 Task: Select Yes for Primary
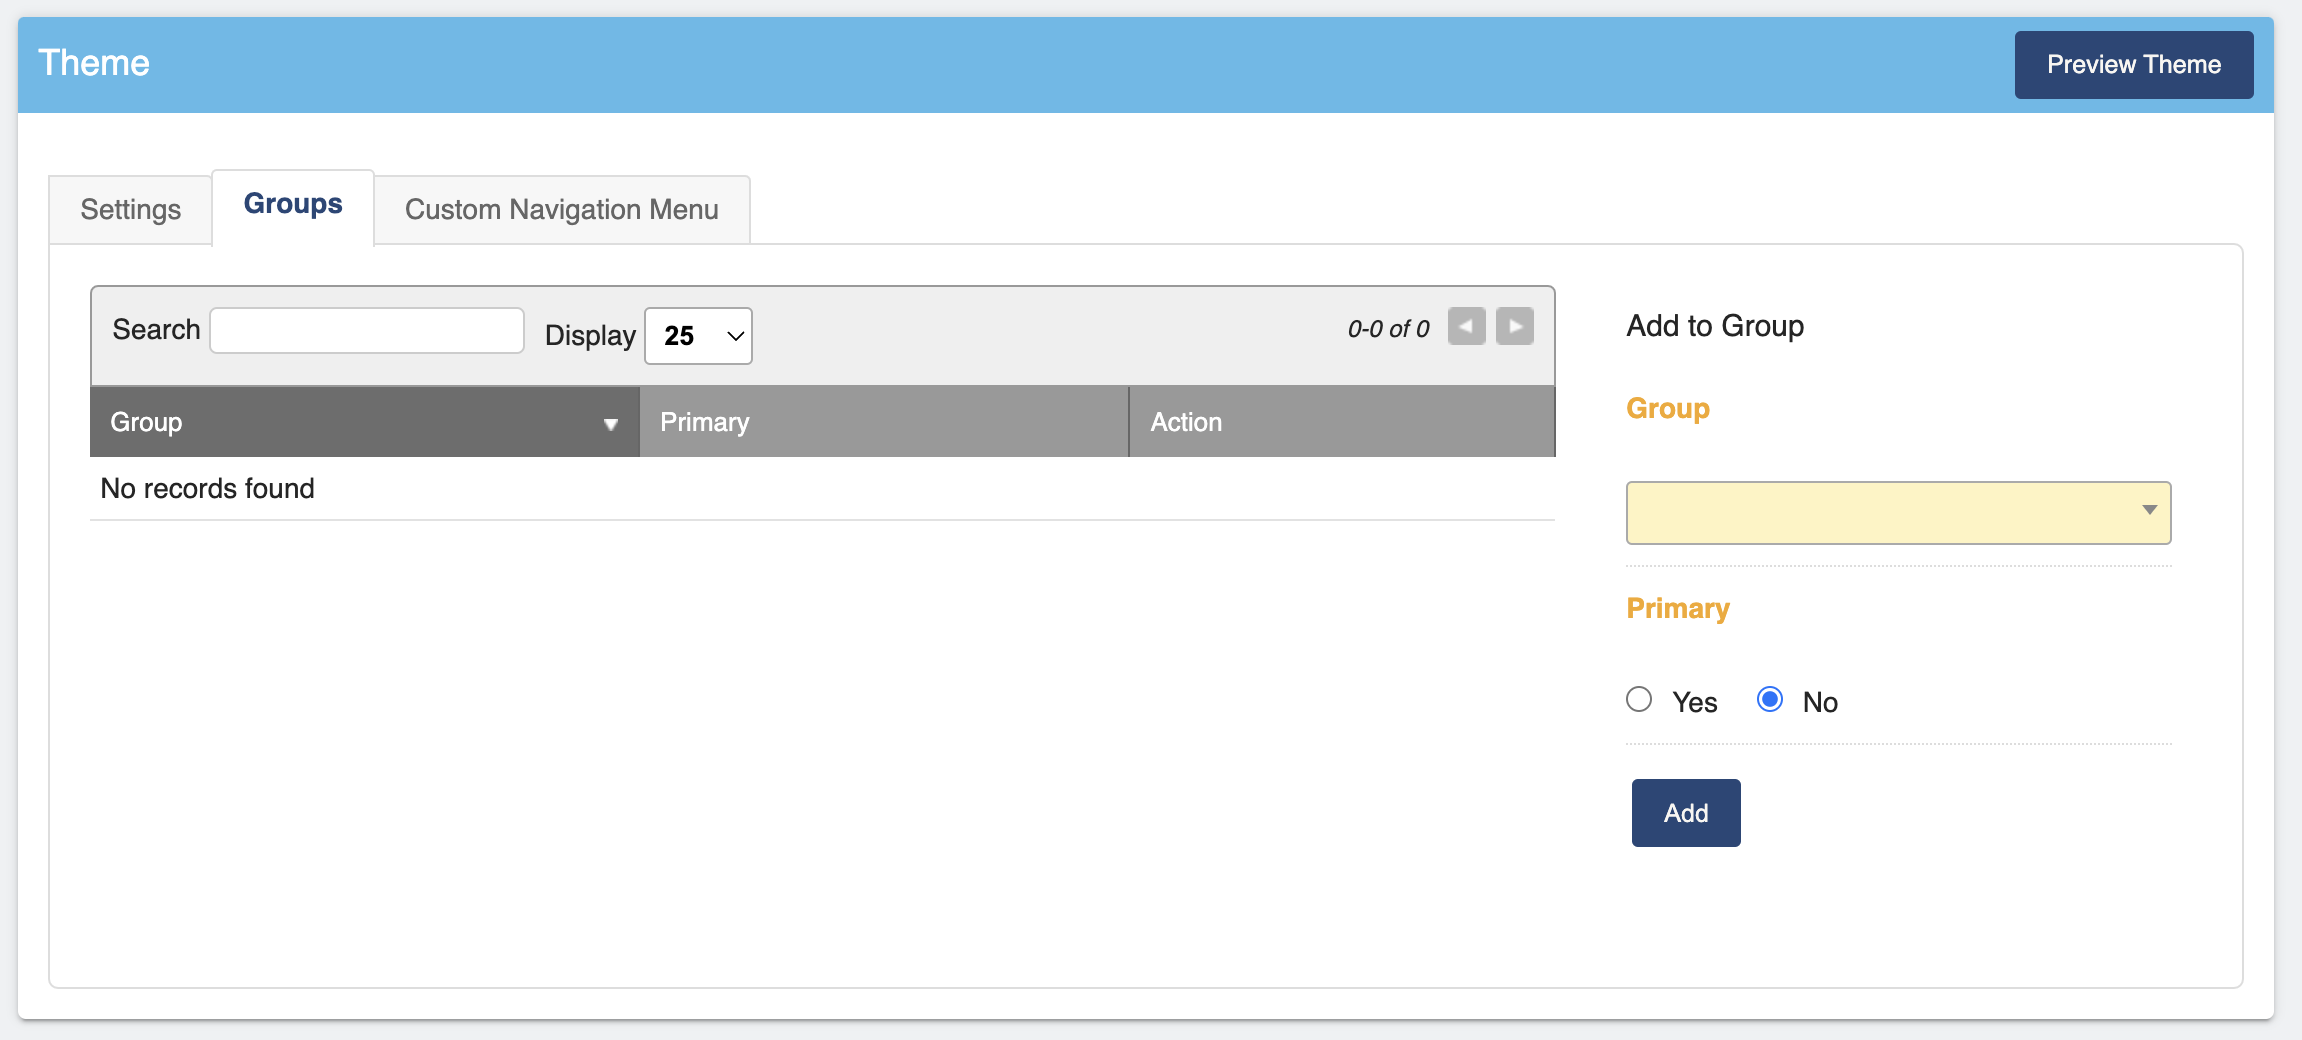(x=1638, y=699)
